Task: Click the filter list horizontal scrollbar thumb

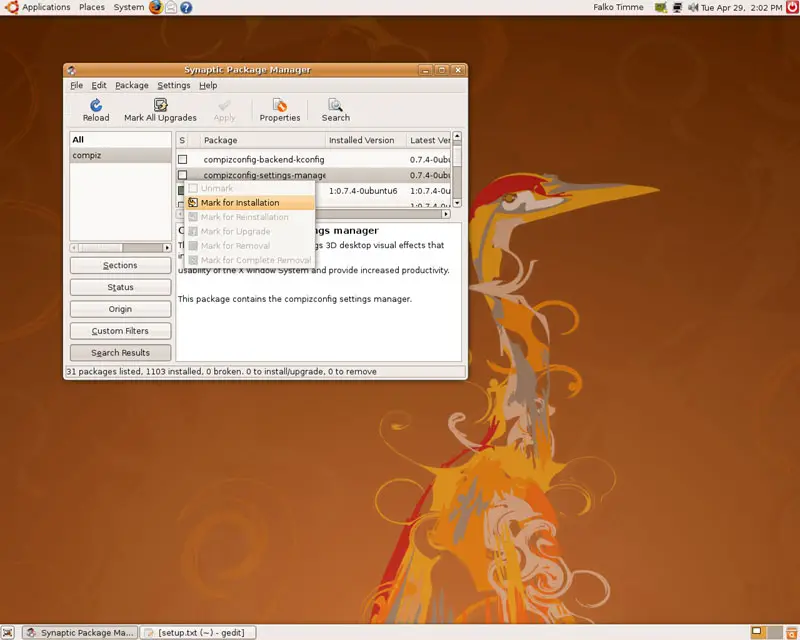Action: [x=101, y=248]
